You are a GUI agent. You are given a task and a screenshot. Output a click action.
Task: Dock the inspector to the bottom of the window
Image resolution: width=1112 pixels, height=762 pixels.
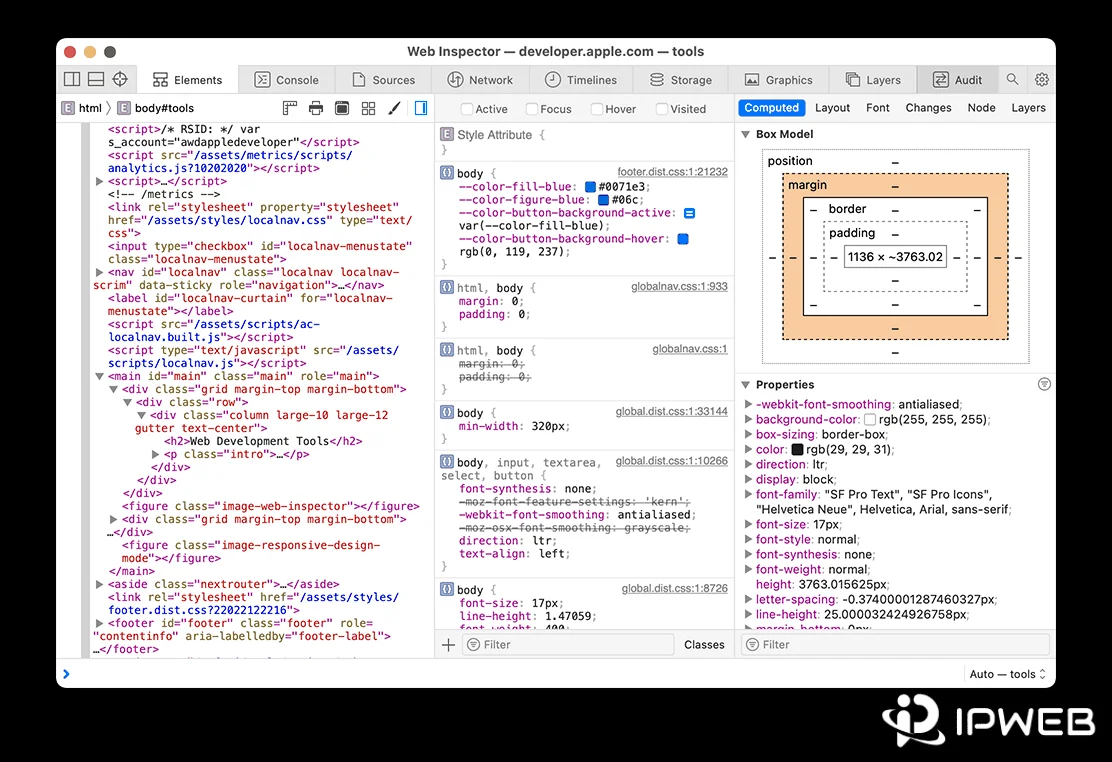[96, 79]
